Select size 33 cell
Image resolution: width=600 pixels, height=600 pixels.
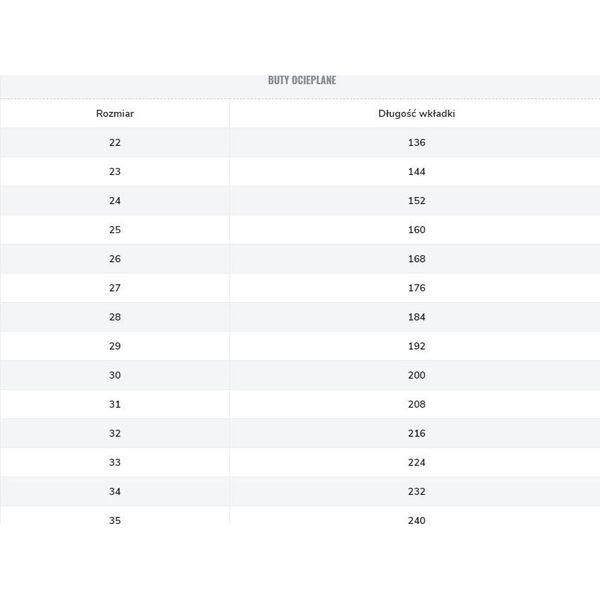pyautogui.click(x=115, y=463)
